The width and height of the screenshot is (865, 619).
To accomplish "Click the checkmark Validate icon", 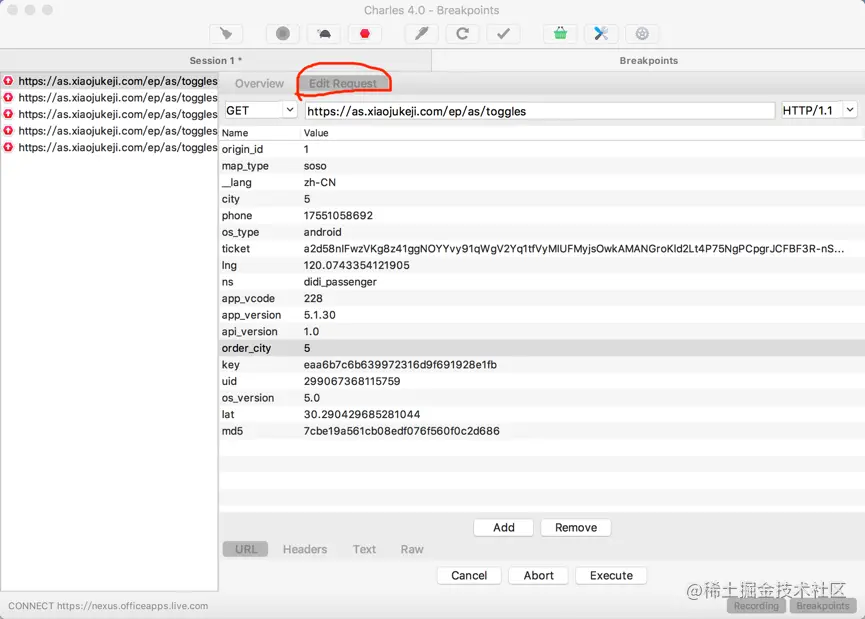I will coord(503,34).
